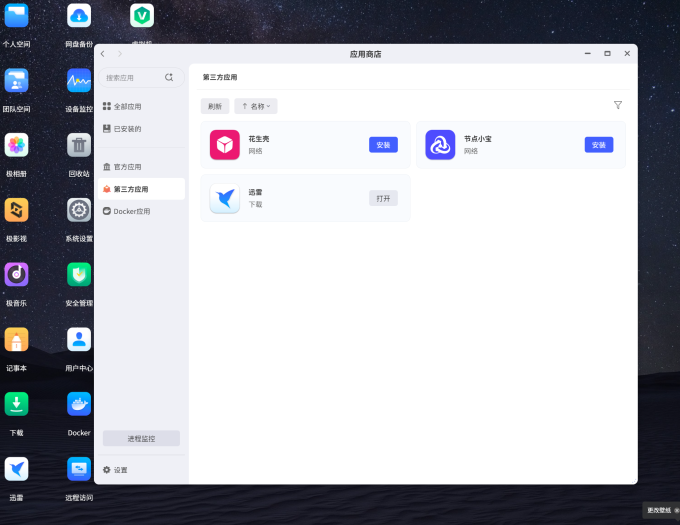Click the 搜索应用 search field
680x525 pixels.
(141, 78)
